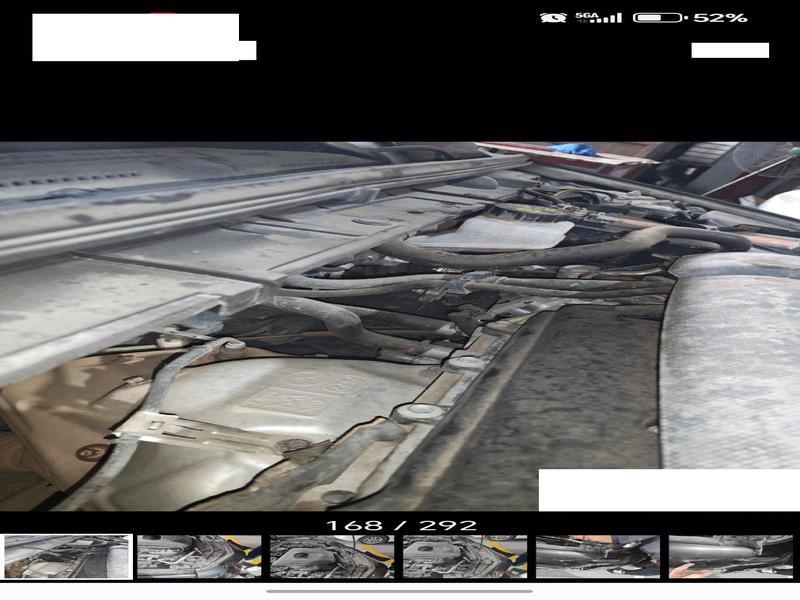Tap the white overlay box on photo corner
Viewport: 800px width, 600px height.
pyautogui.click(x=668, y=490)
